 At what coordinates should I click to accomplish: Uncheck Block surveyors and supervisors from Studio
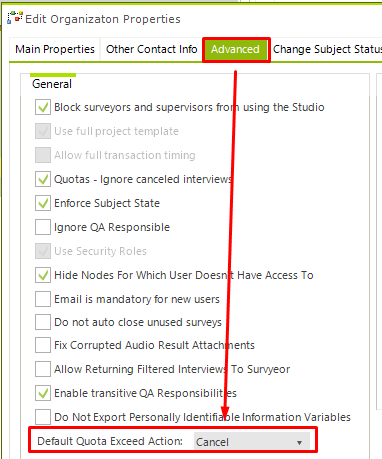click(43, 107)
